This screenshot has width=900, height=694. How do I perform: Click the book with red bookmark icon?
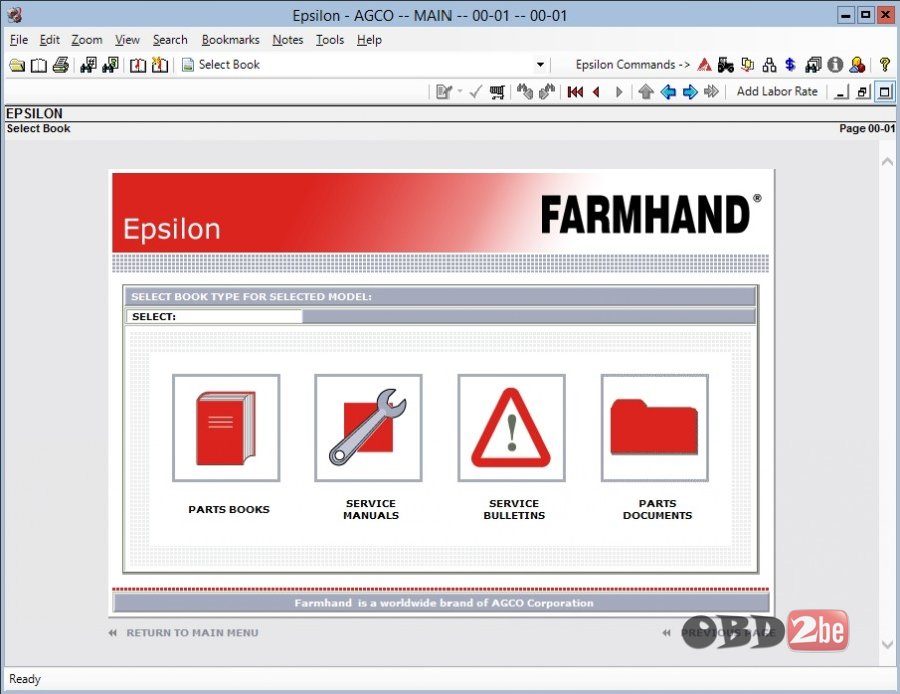pos(138,65)
